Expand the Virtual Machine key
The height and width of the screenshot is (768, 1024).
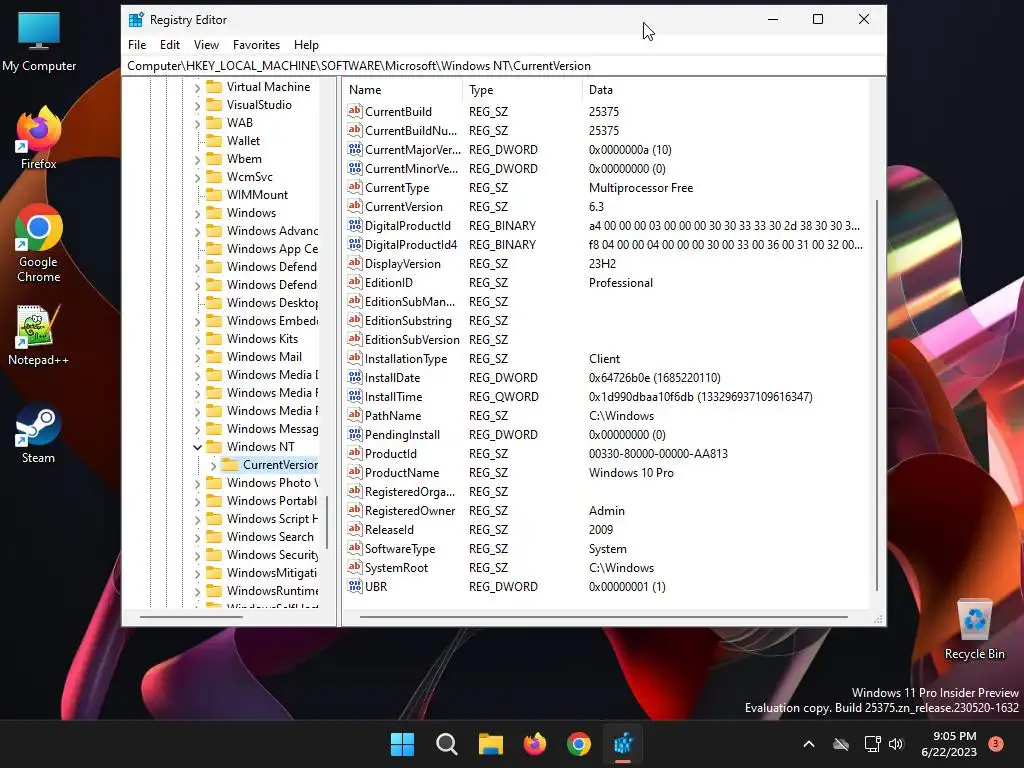197,88
